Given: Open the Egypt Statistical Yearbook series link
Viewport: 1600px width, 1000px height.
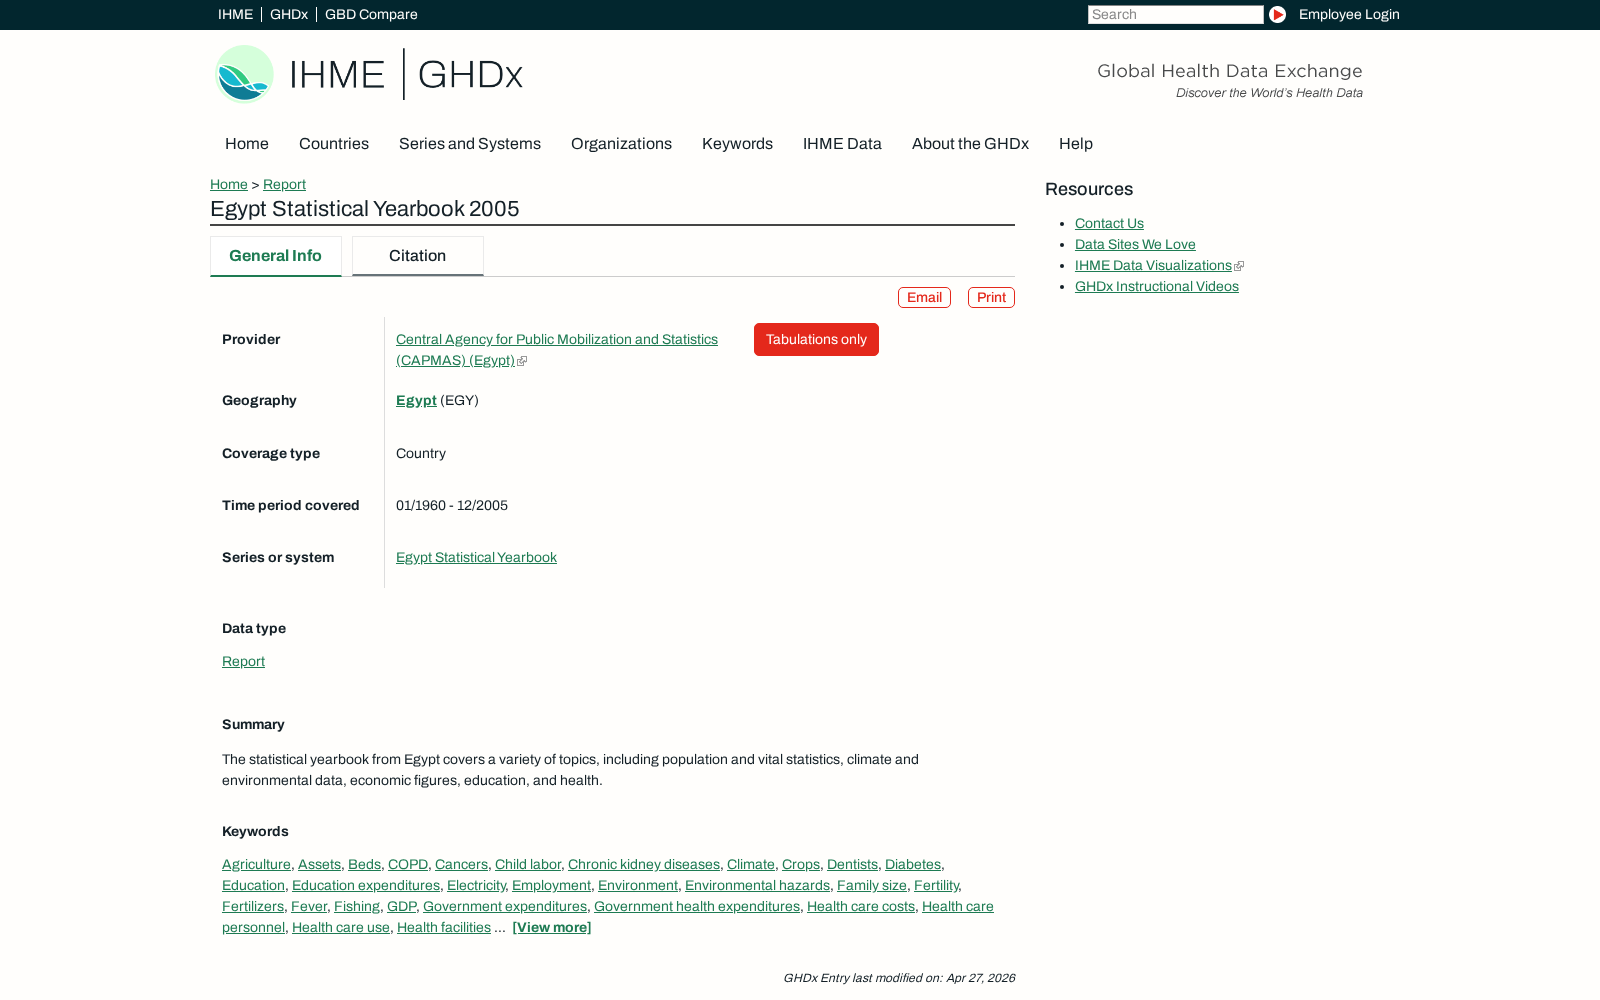Looking at the screenshot, I should pos(476,557).
